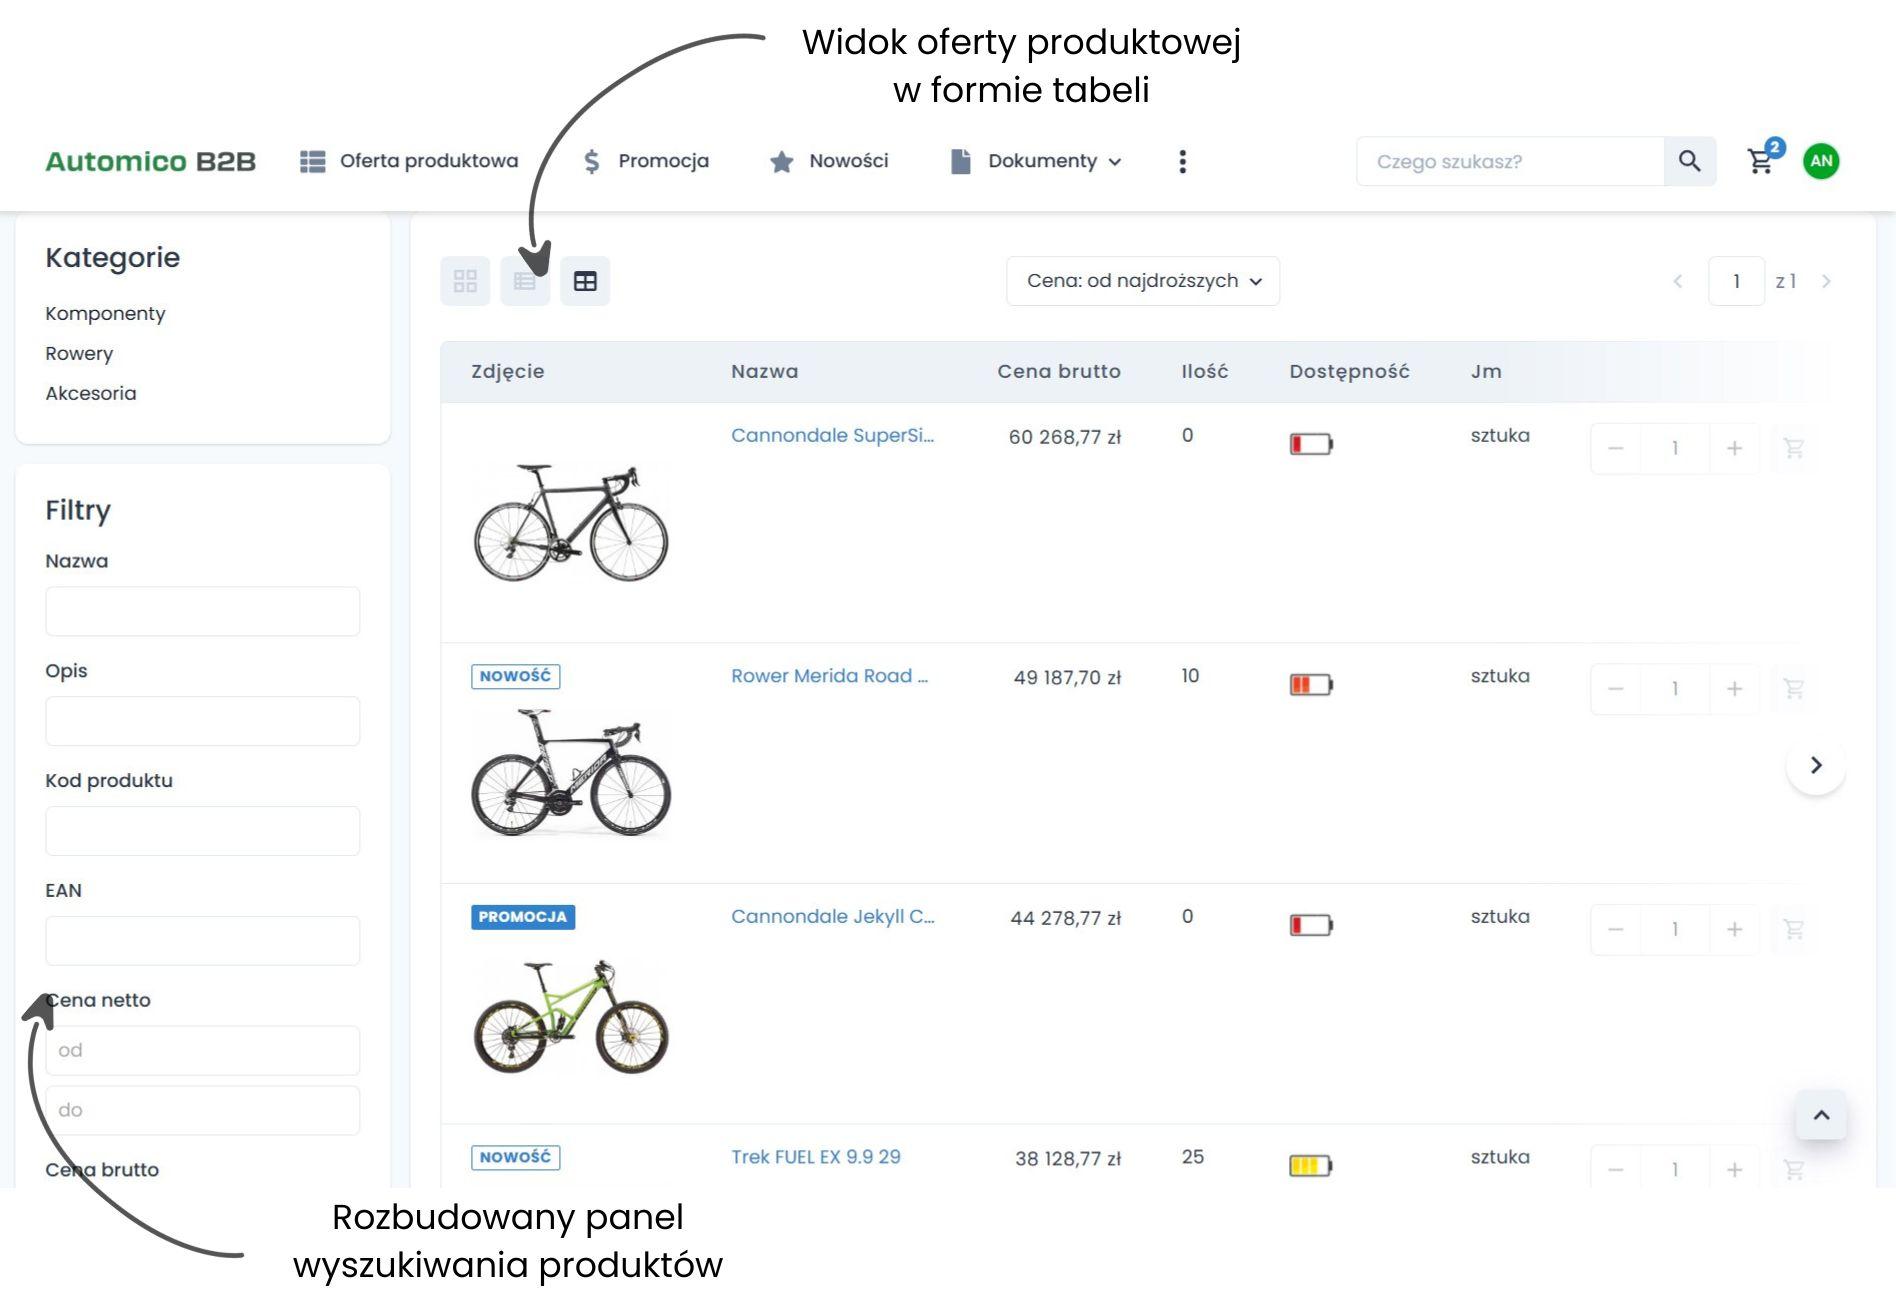The width and height of the screenshot is (1896, 1300).
Task: Switch to grid tile view
Action: [465, 281]
